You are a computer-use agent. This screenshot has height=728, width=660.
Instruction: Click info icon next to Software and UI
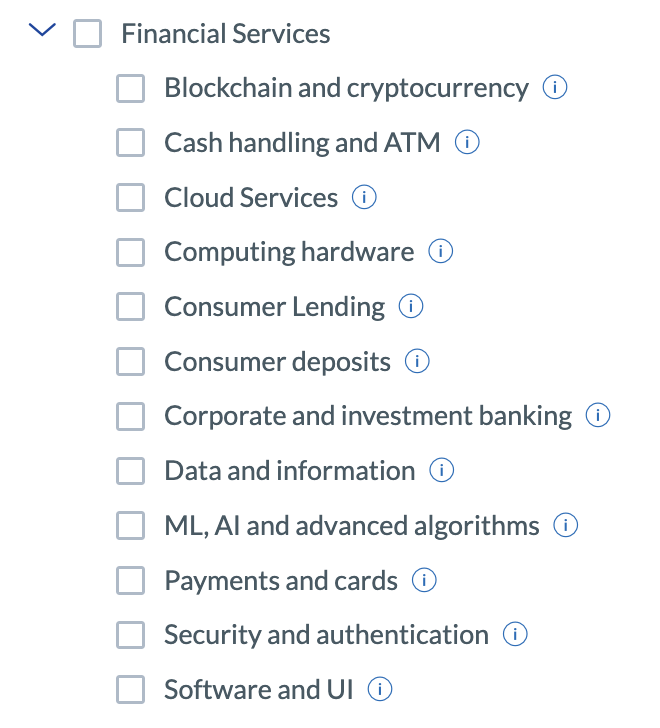pyautogui.click(x=380, y=689)
